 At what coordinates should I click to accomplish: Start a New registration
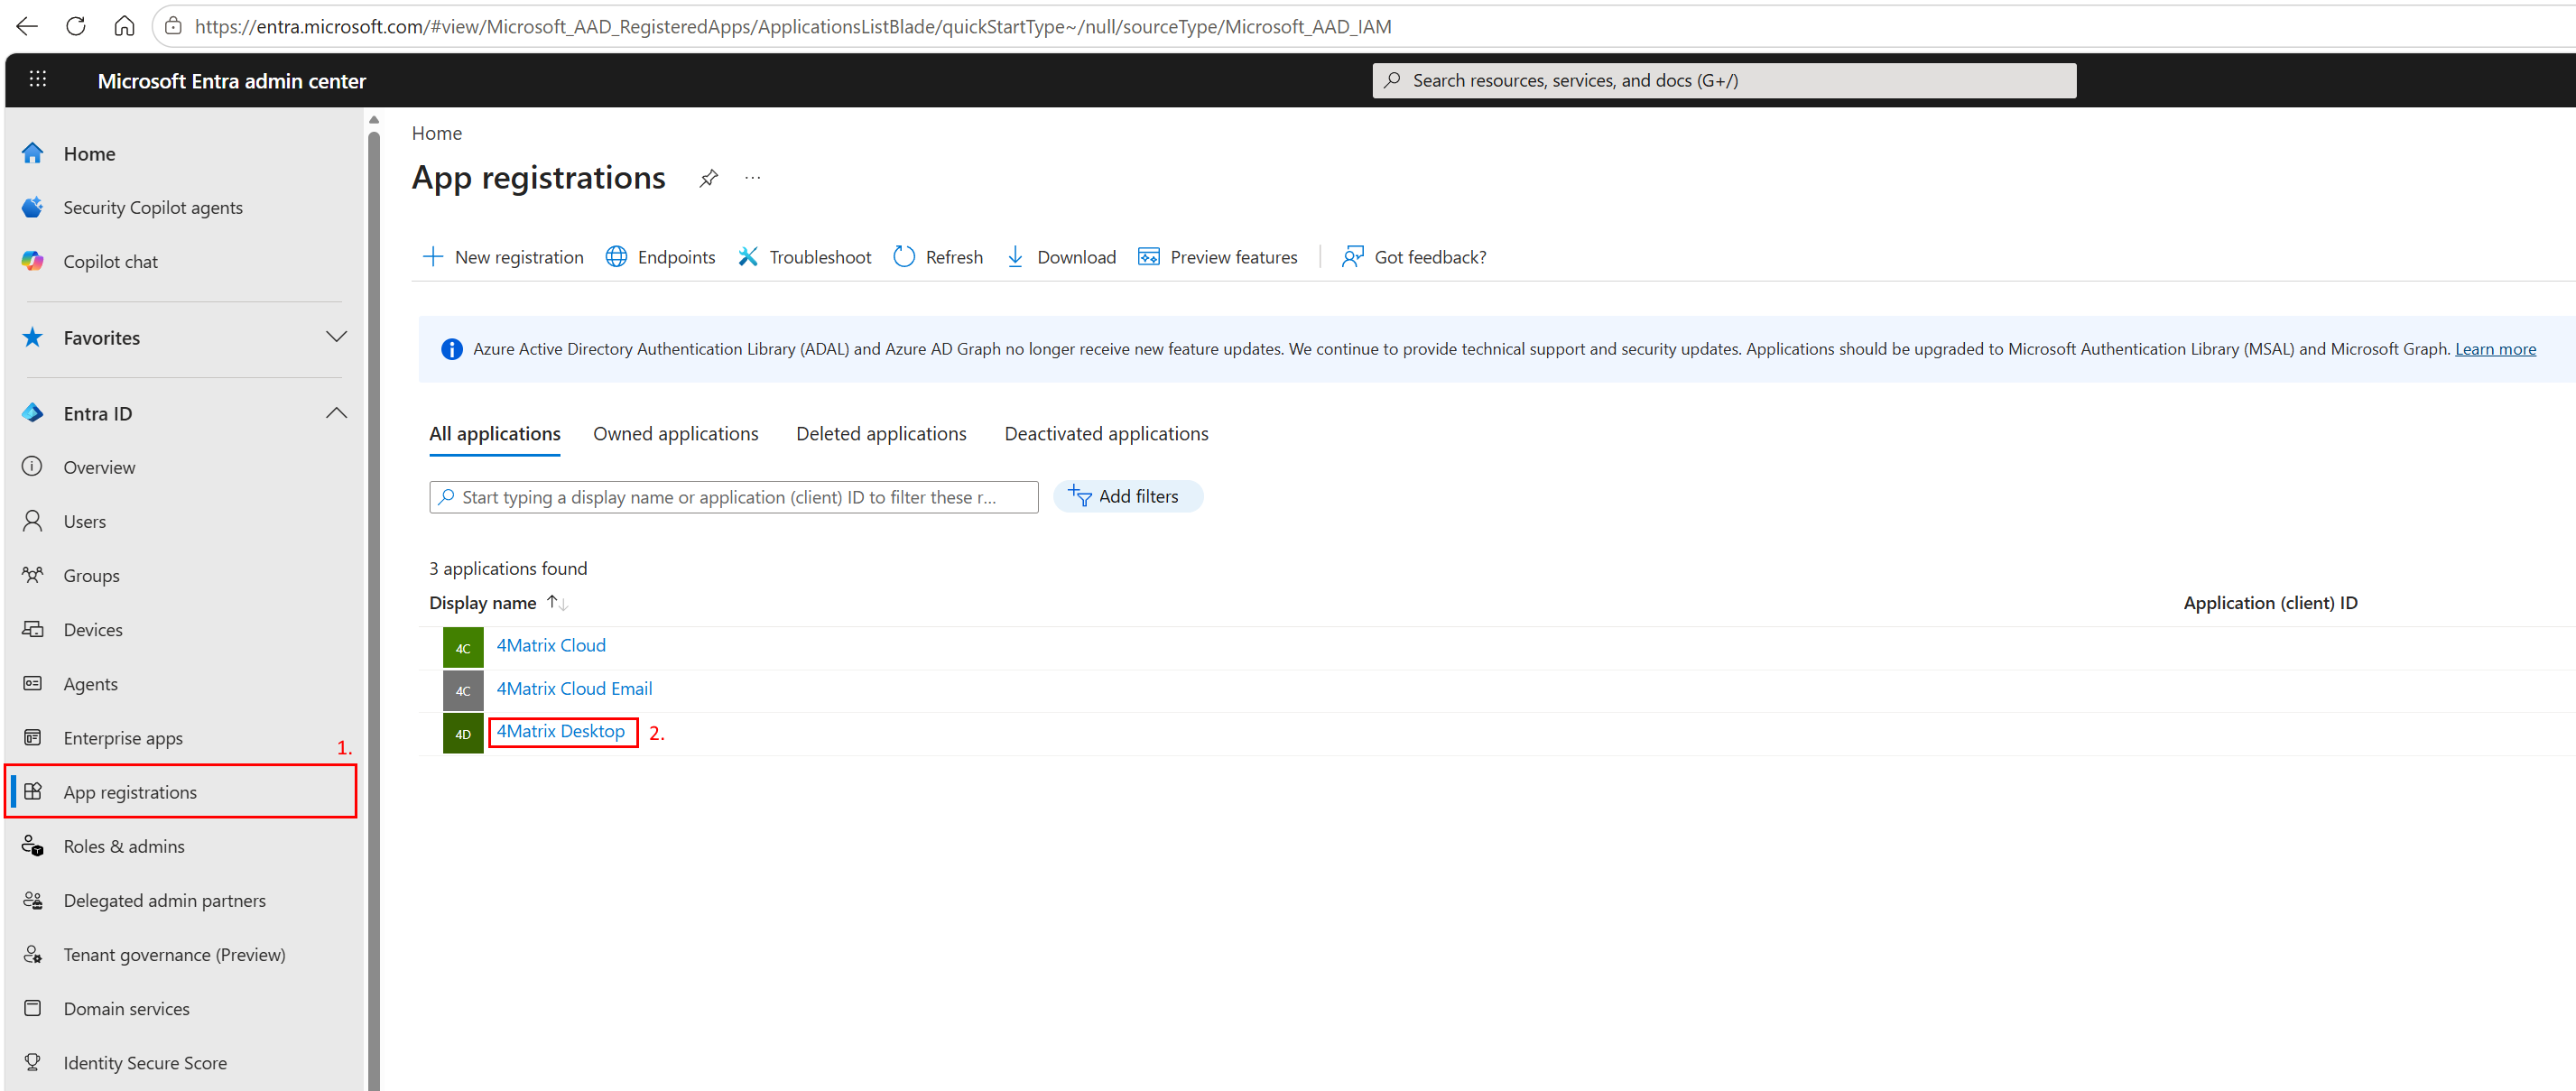click(x=503, y=257)
